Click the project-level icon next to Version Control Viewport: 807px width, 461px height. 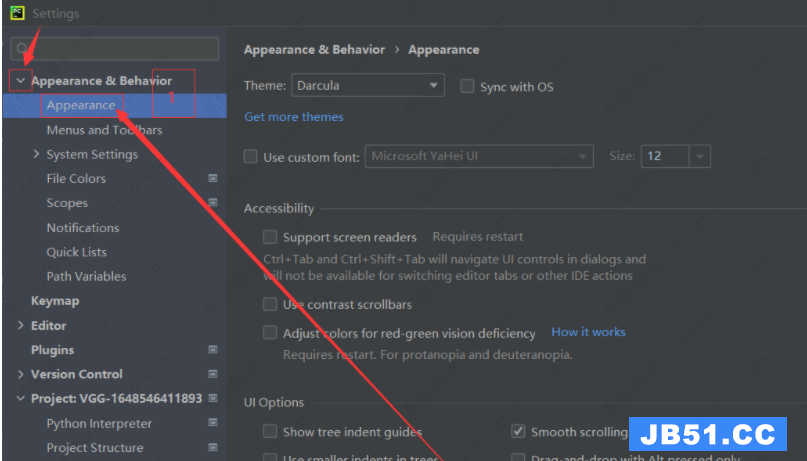click(212, 374)
